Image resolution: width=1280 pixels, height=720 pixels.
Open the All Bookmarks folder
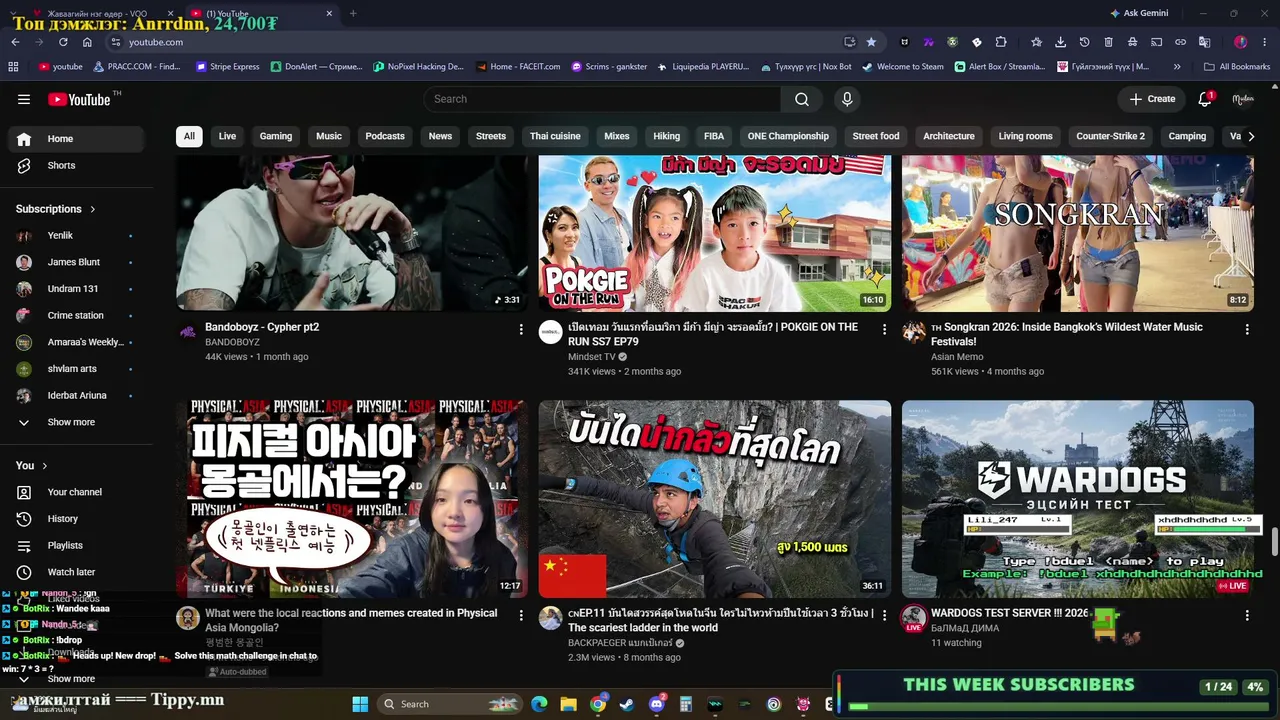pyautogui.click(x=1237, y=67)
